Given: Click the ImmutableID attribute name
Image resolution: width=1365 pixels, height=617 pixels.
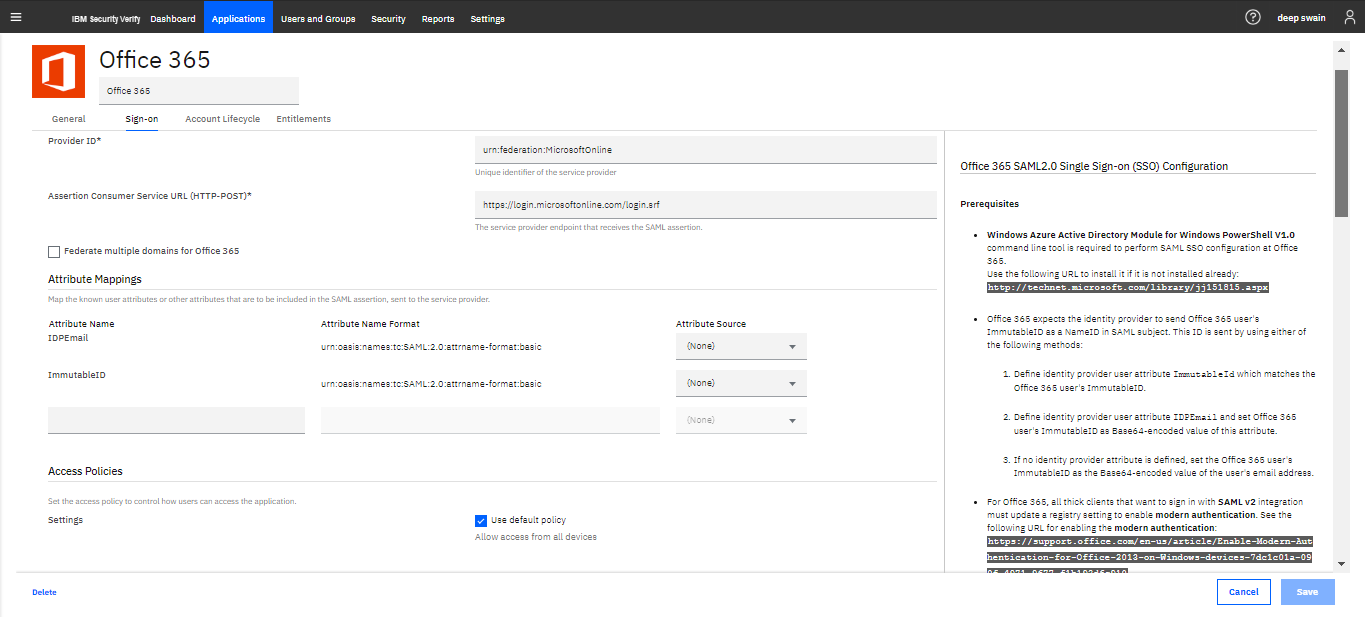Looking at the screenshot, I should point(77,375).
